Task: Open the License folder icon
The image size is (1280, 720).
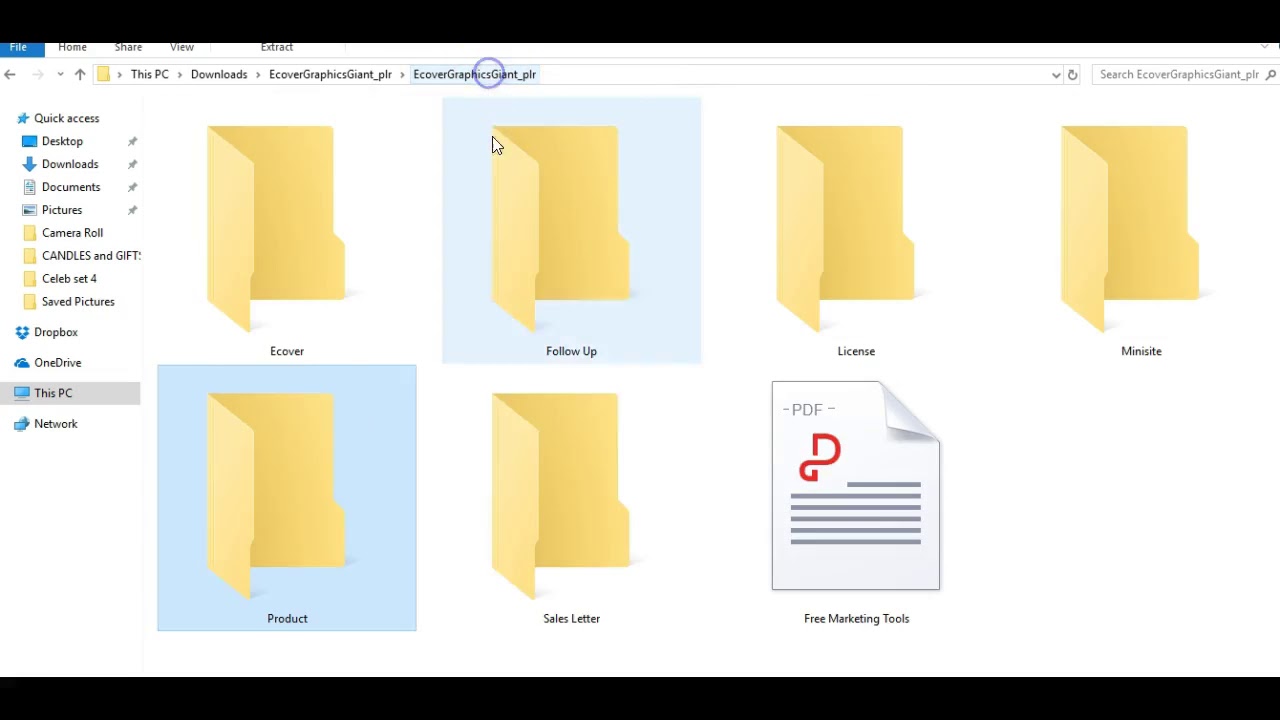Action: (x=846, y=229)
